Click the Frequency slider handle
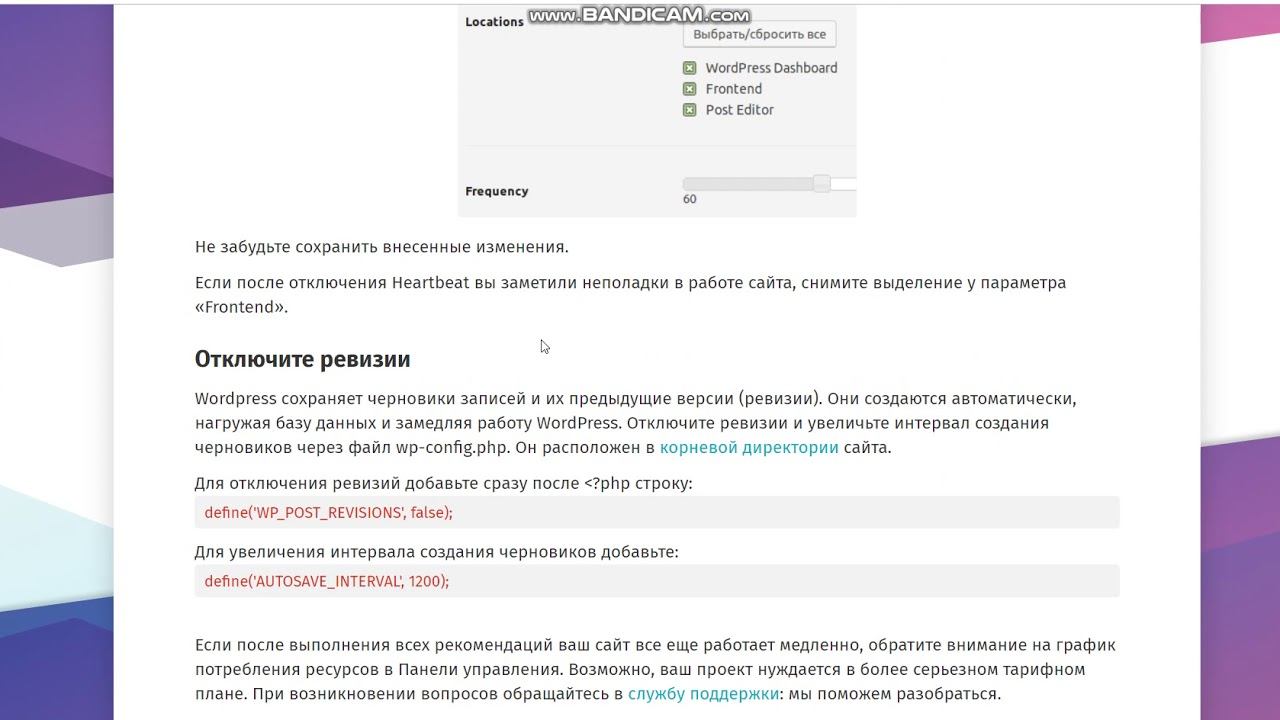 coord(821,183)
